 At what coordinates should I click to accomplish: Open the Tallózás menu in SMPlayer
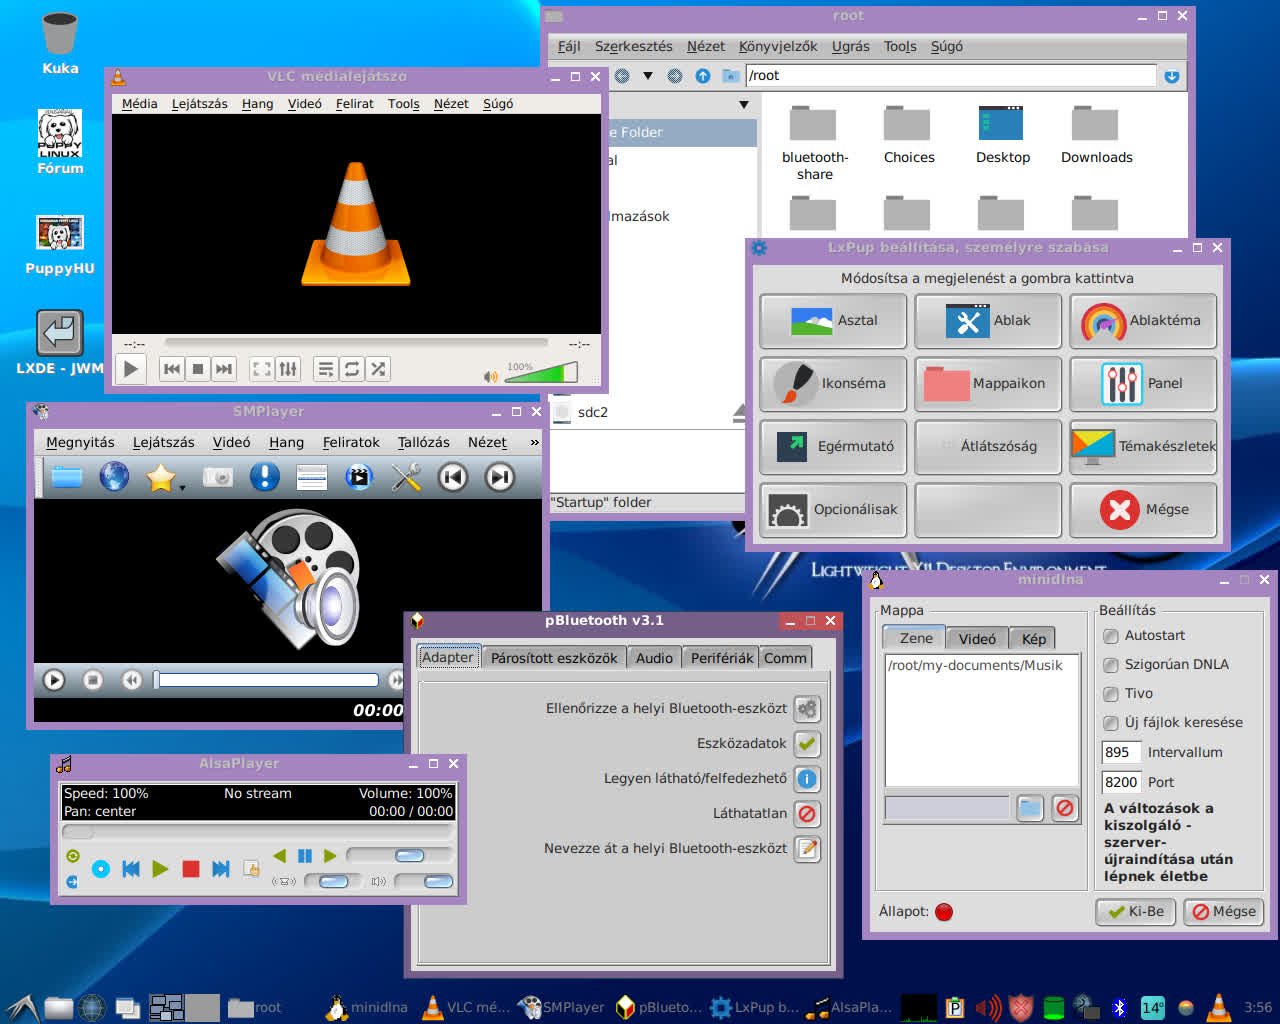click(x=423, y=442)
